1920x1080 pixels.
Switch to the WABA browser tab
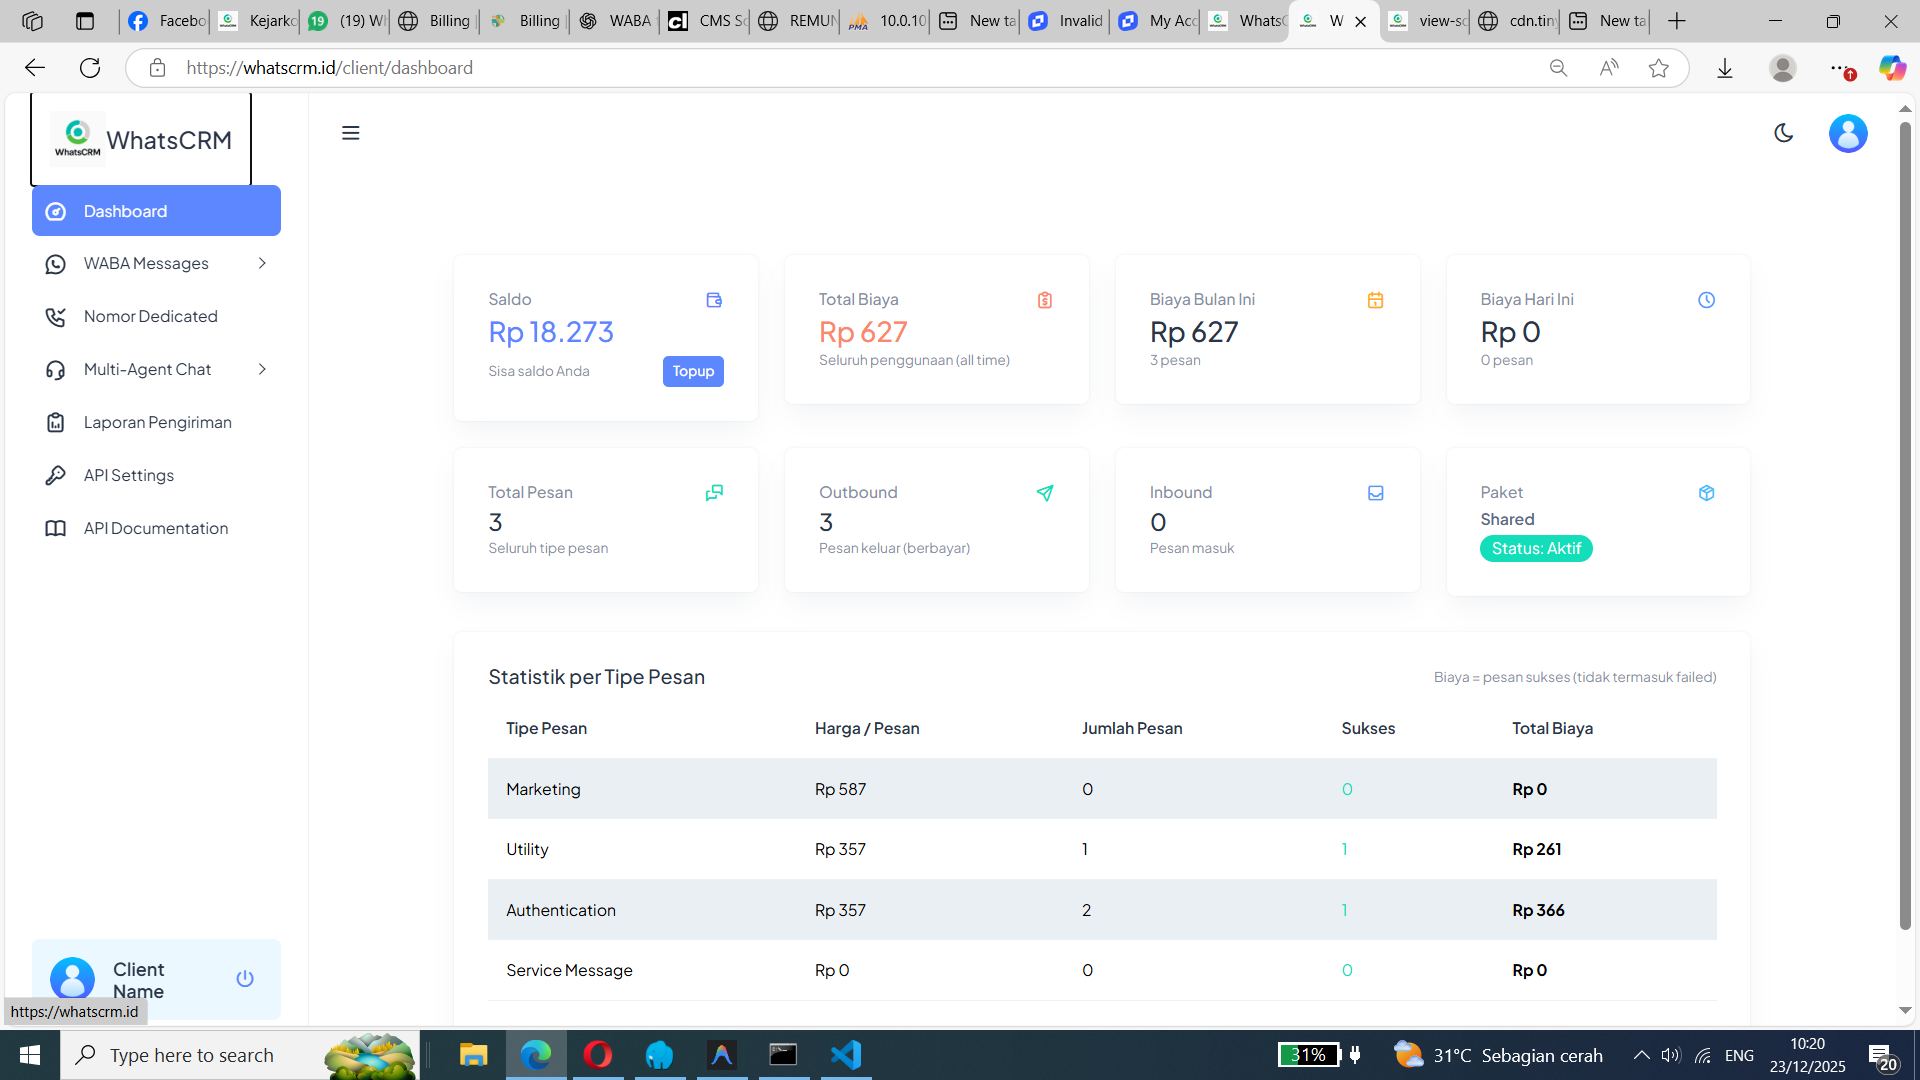(x=615, y=21)
